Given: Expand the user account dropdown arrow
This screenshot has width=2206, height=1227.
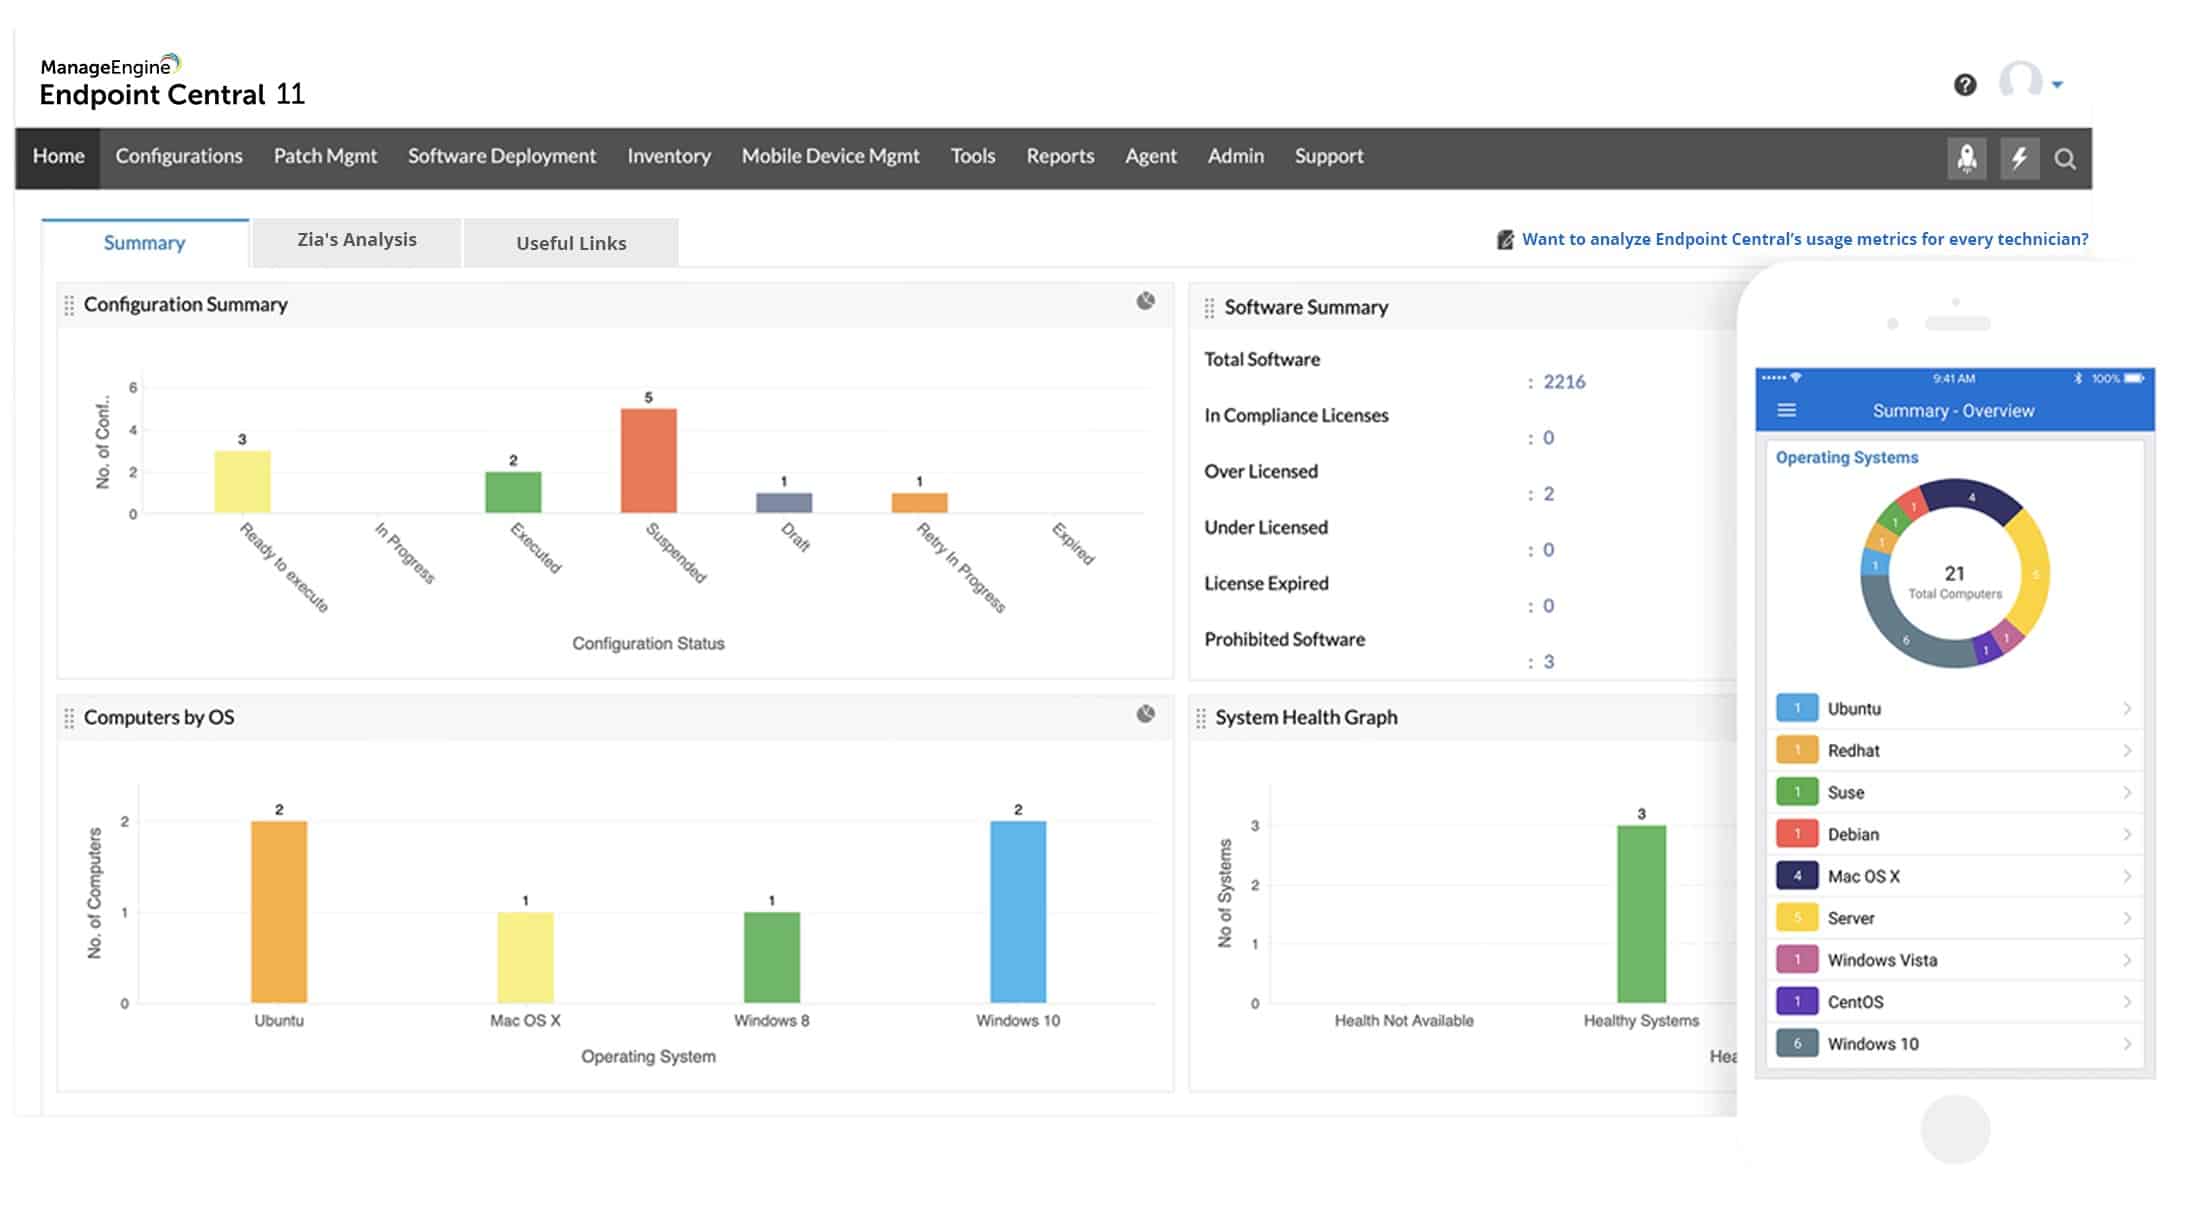Looking at the screenshot, I should pos(2057,85).
